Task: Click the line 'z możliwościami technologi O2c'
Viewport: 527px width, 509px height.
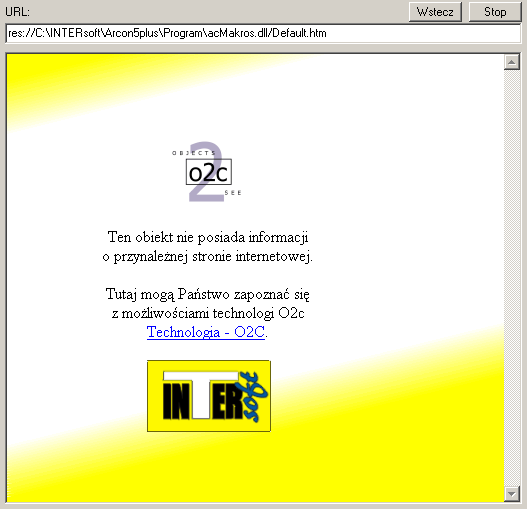Action: (x=208, y=313)
